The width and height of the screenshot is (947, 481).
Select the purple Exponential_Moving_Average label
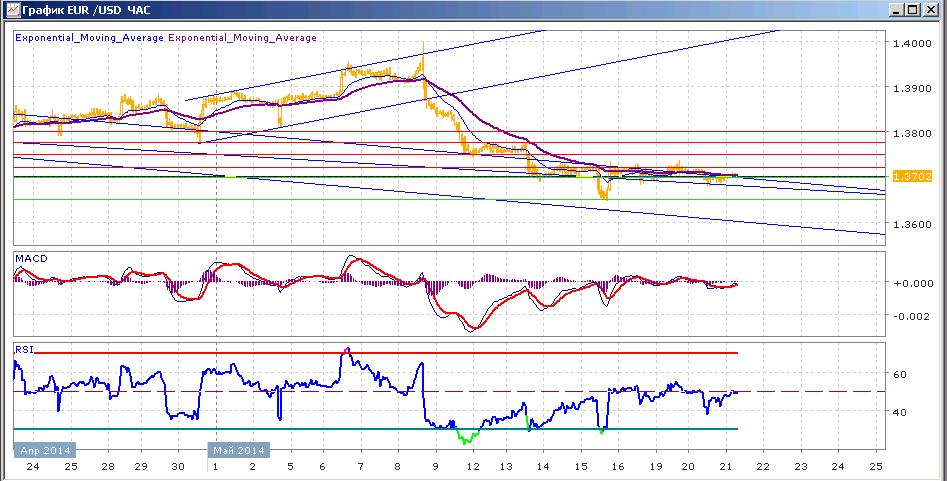tap(242, 37)
